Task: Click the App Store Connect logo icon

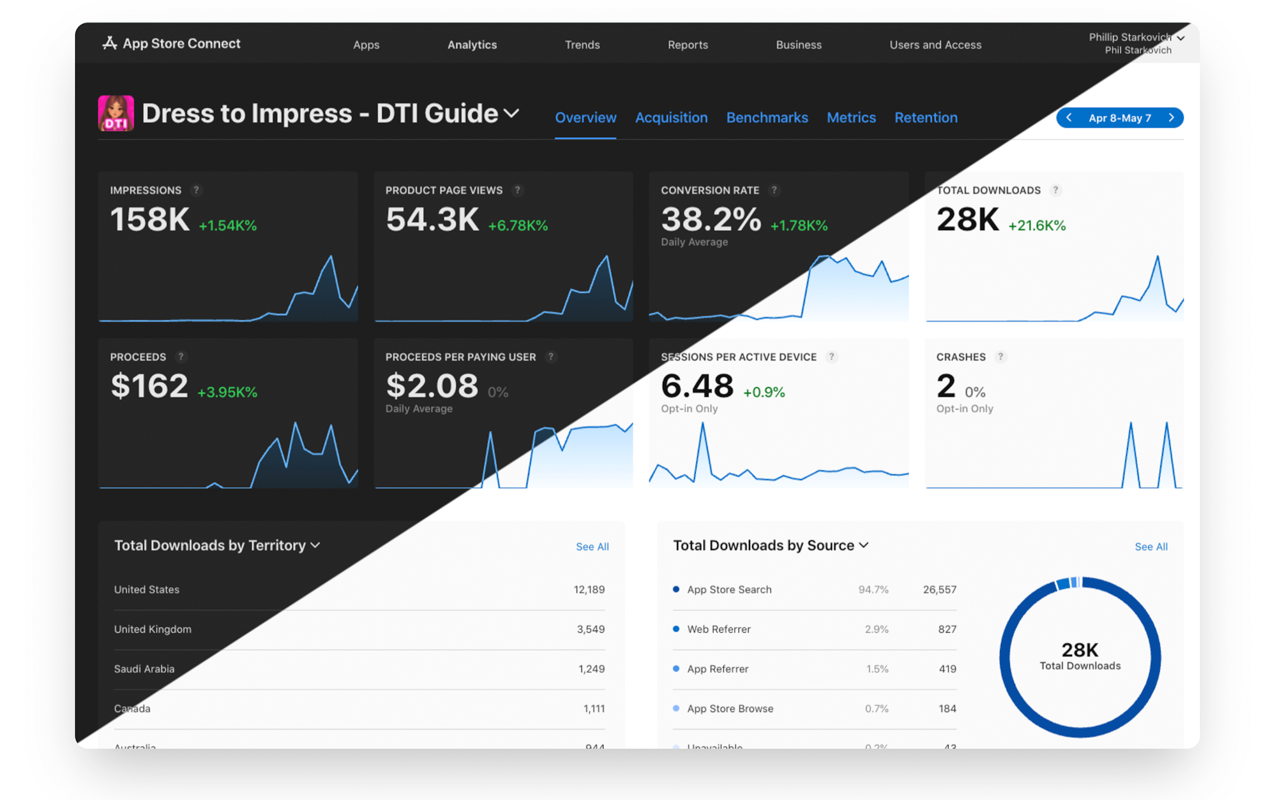Action: coord(109,43)
